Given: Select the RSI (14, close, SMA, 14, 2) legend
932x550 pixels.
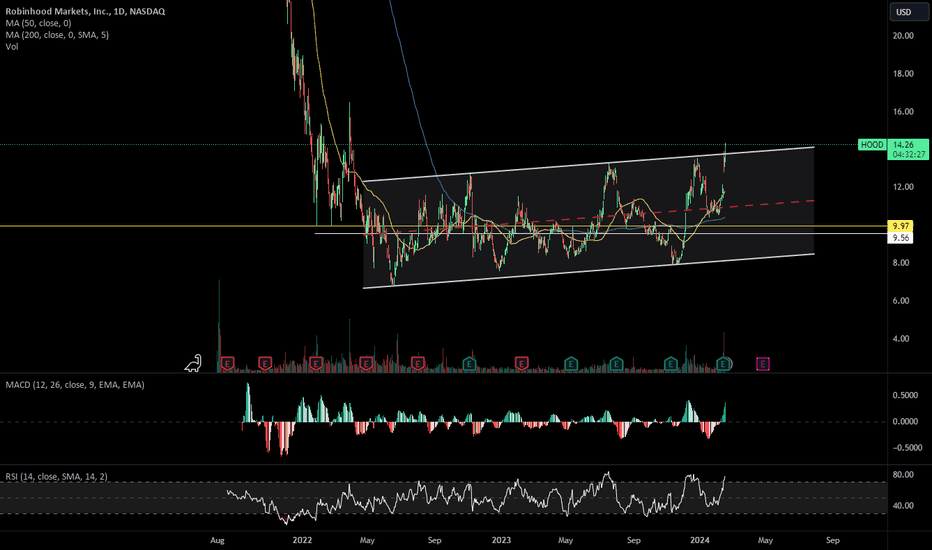Looking at the screenshot, I should click(56, 476).
